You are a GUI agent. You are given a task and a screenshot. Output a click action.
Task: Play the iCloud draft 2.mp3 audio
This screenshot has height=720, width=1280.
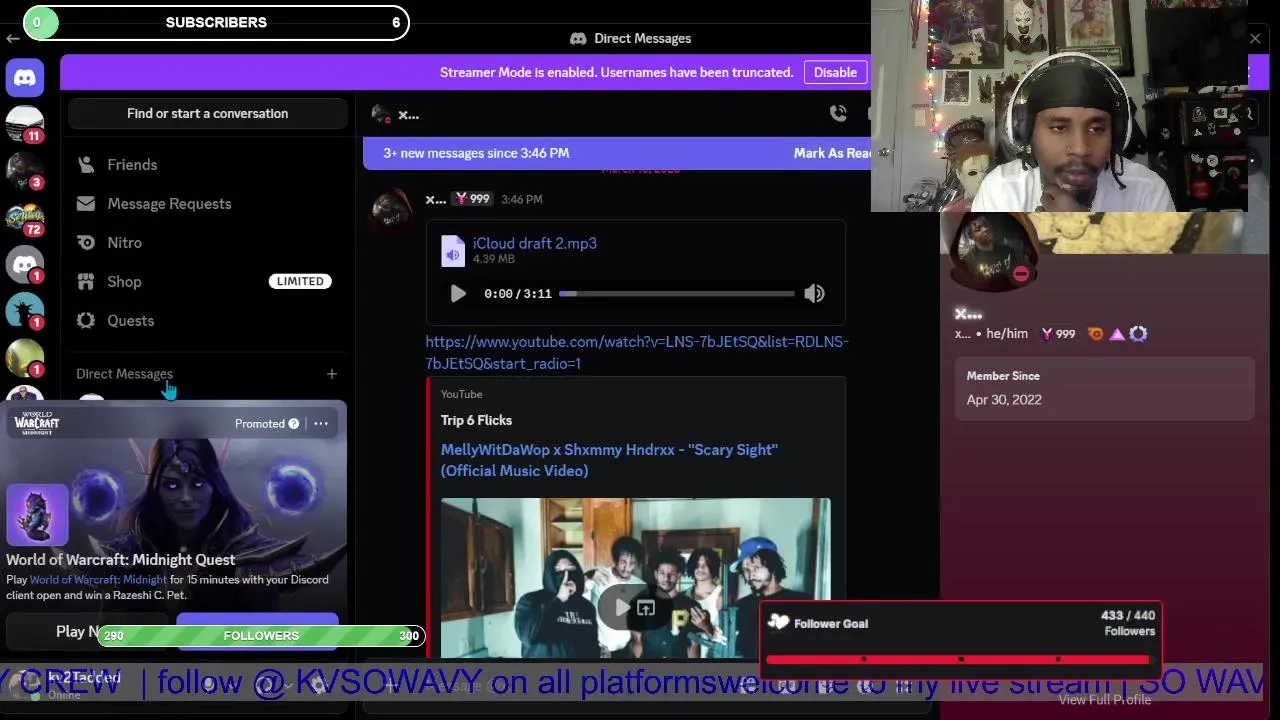458,293
